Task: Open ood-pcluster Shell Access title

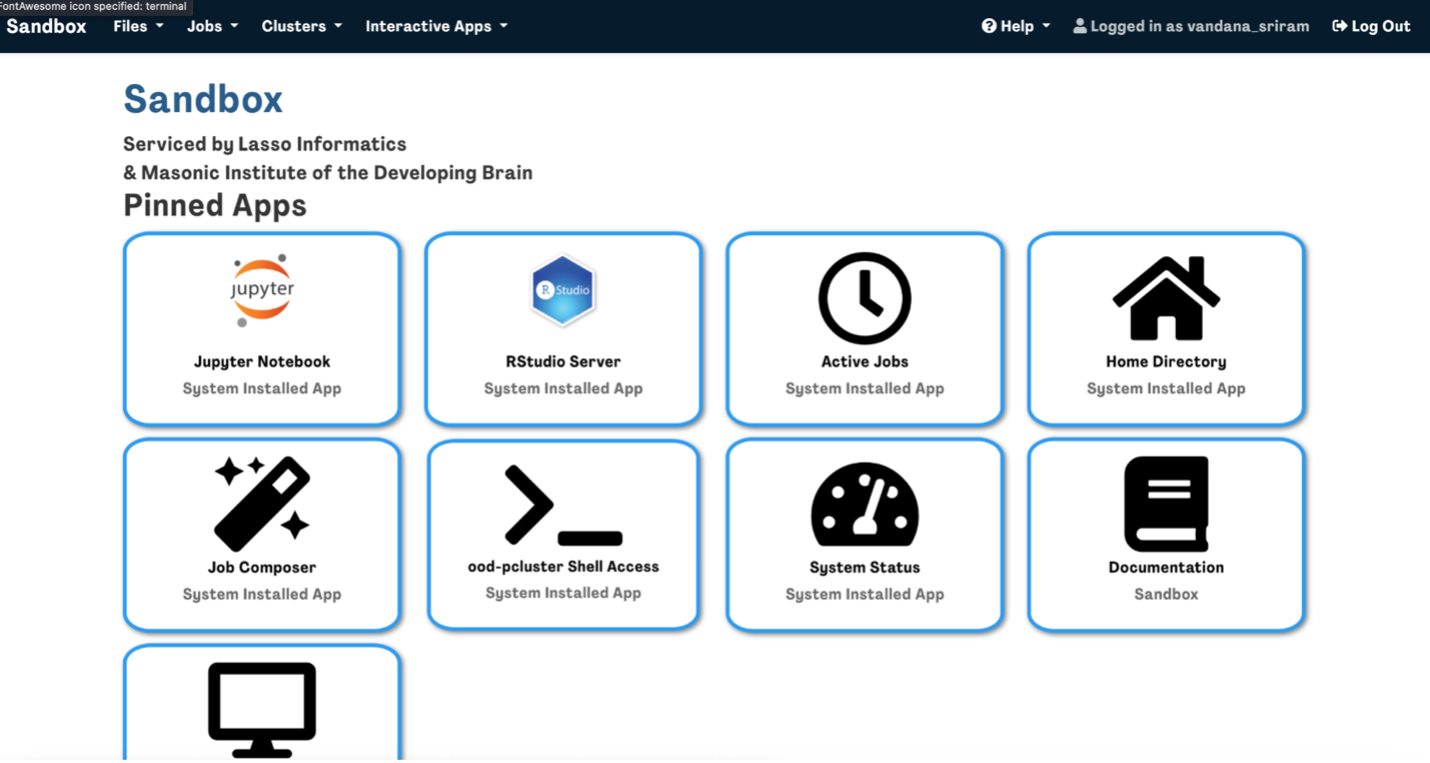Action: [x=564, y=567]
